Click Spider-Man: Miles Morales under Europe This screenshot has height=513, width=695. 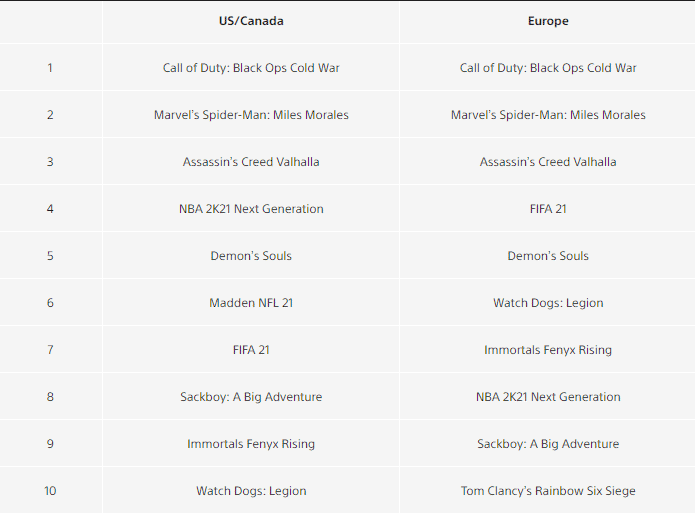pos(548,115)
